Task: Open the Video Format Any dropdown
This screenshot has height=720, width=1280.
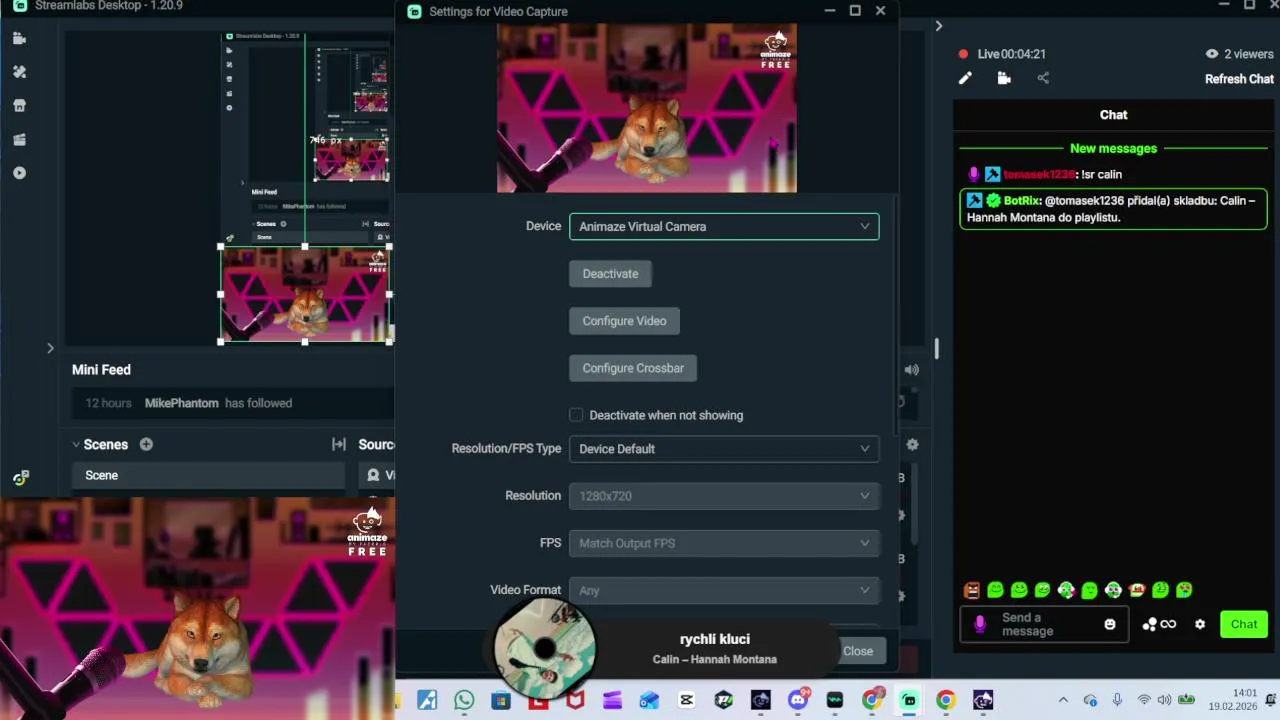Action: [x=724, y=590]
